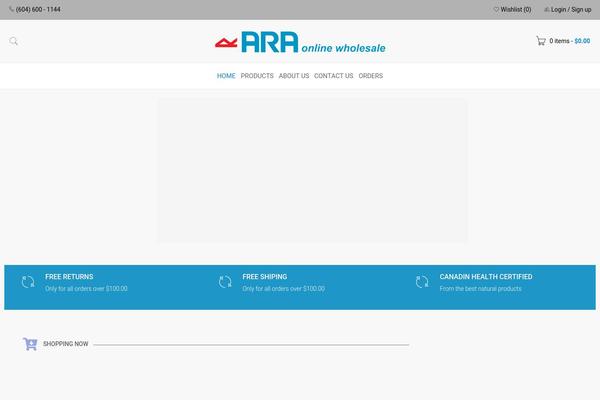This screenshot has height=400, width=600.
Task: Click the Shopping Now cart icon
Action: click(x=30, y=344)
